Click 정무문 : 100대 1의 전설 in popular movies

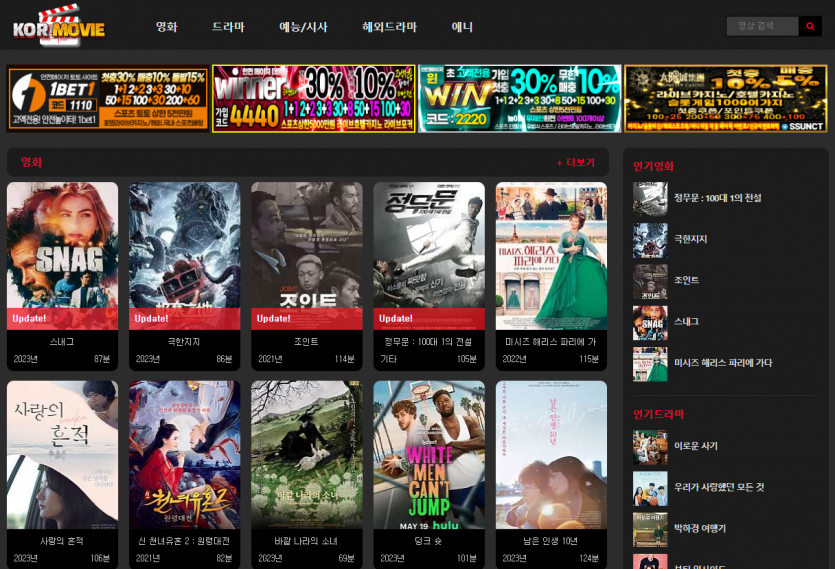click(x=717, y=198)
